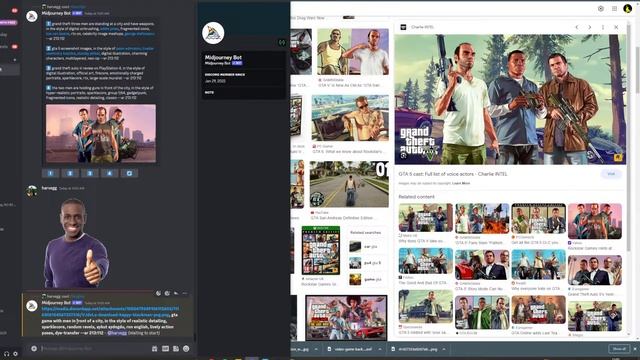Screen dimensions: 640x360
Task: Click the add attachment plus icon in message bar
Action: coord(34,349)
